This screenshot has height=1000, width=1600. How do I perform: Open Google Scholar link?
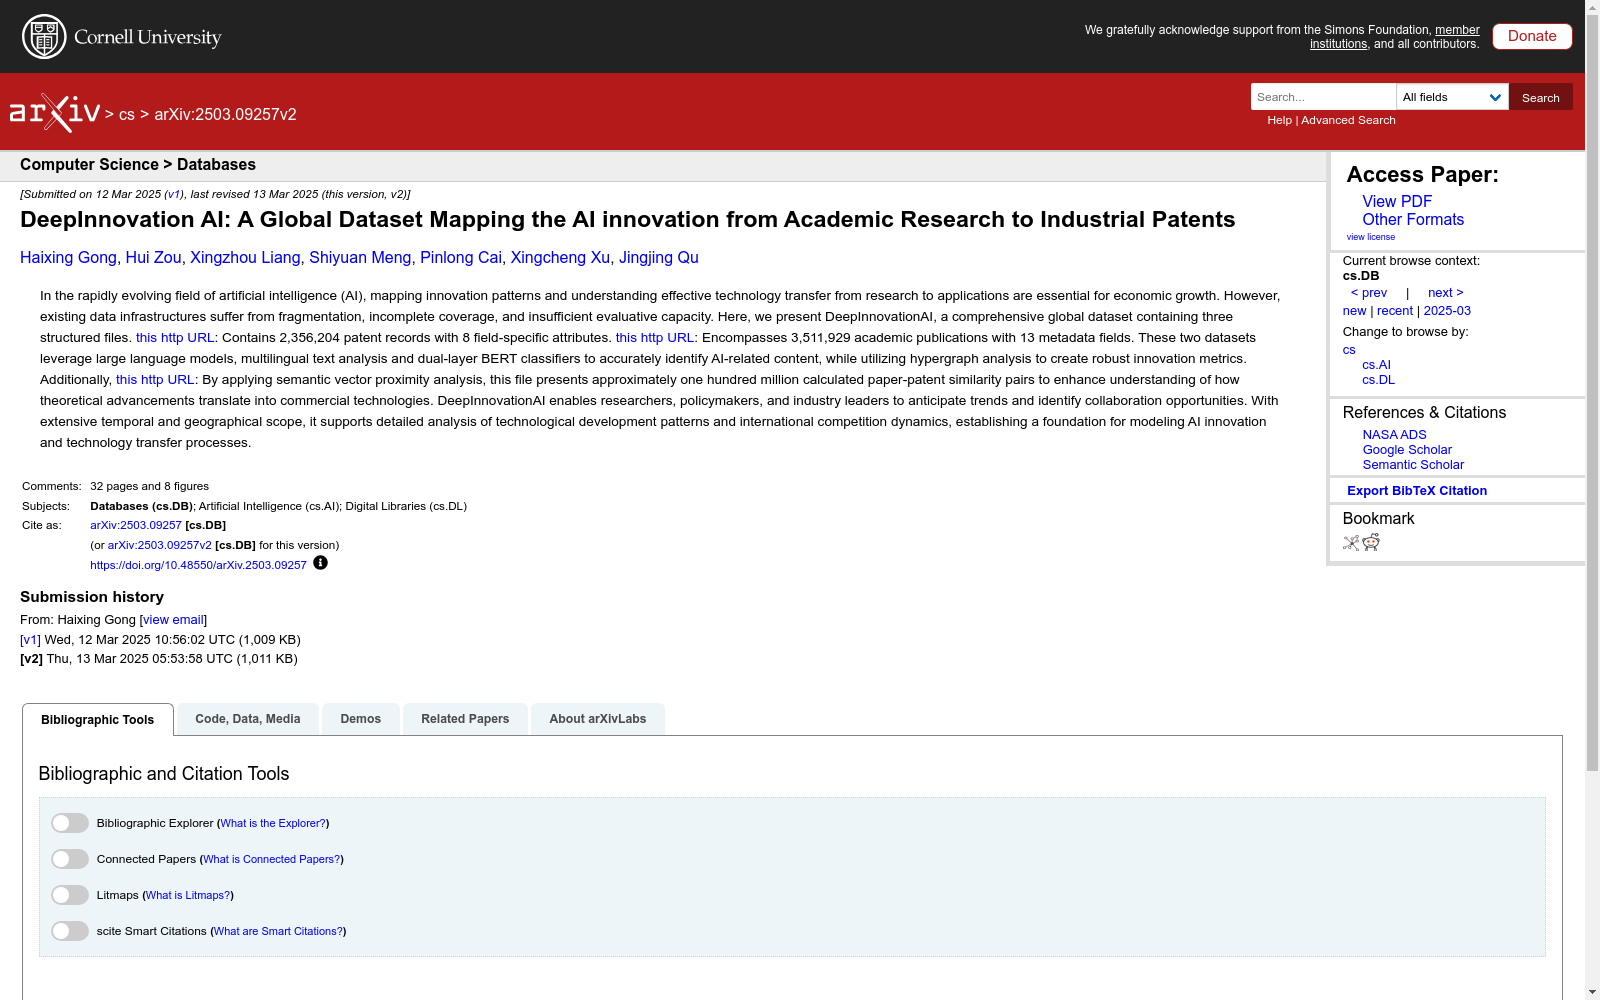tap(1407, 450)
